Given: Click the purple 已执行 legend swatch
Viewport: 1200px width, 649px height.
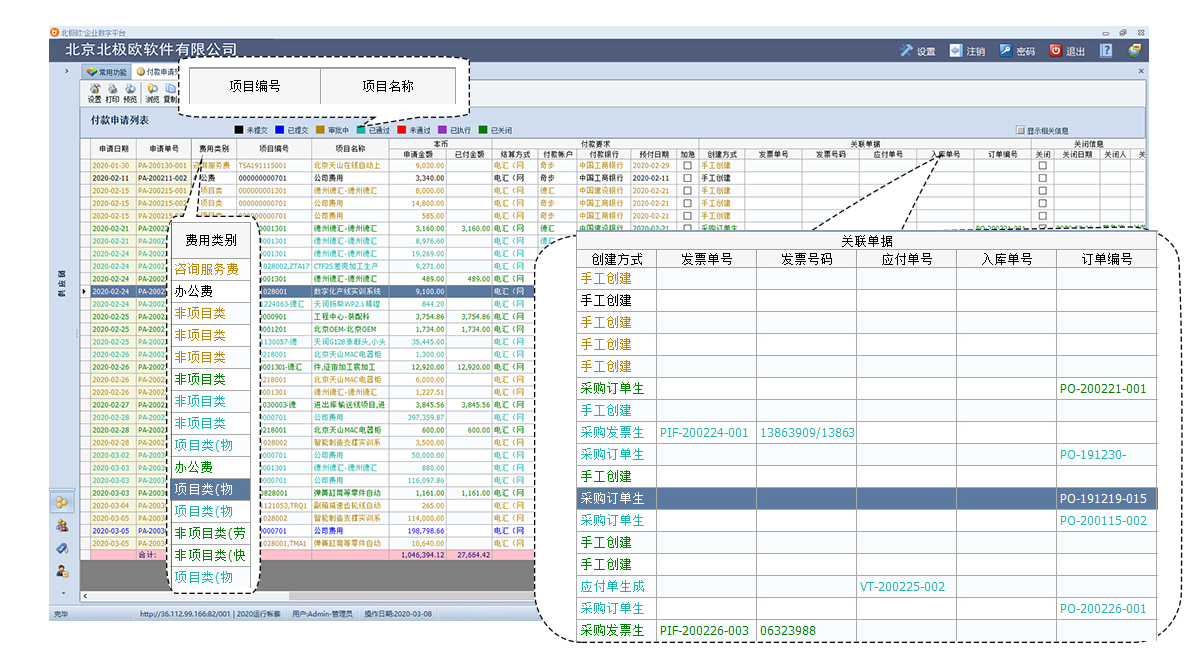Looking at the screenshot, I should 442,130.
